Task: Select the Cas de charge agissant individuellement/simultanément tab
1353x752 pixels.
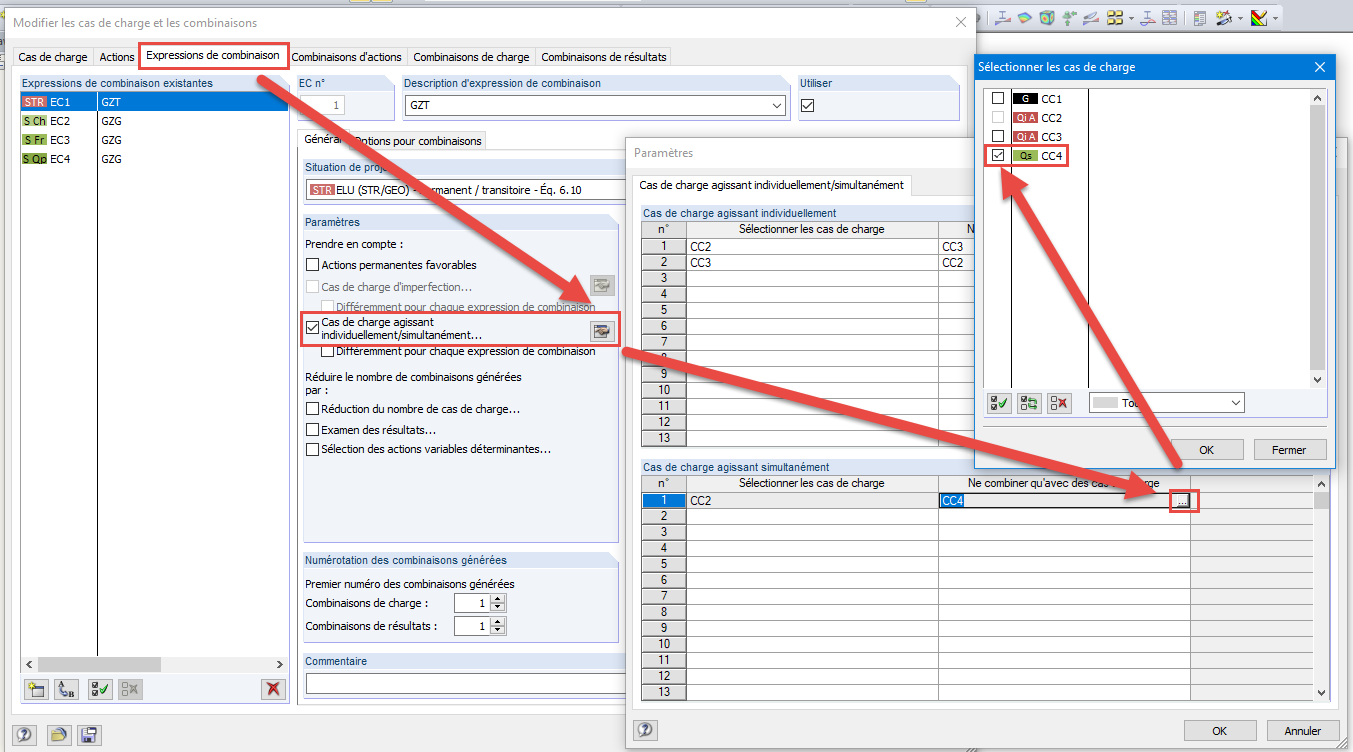Action: pyautogui.click(x=771, y=184)
